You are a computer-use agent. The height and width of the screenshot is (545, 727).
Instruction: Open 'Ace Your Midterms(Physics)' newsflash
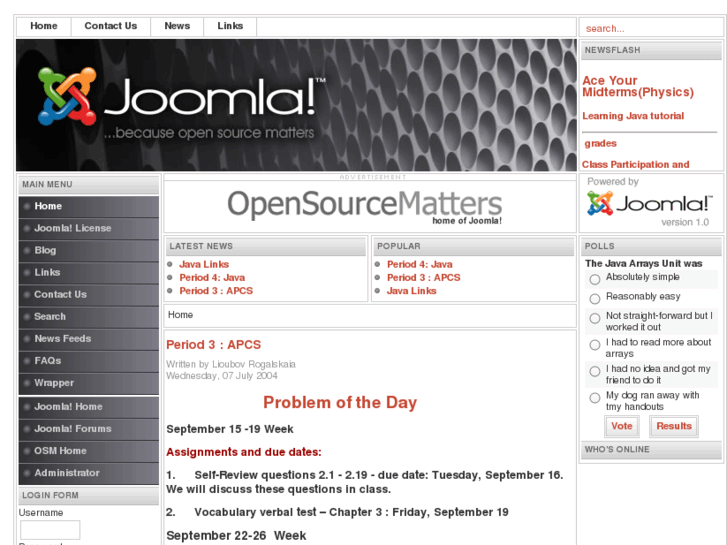click(638, 86)
